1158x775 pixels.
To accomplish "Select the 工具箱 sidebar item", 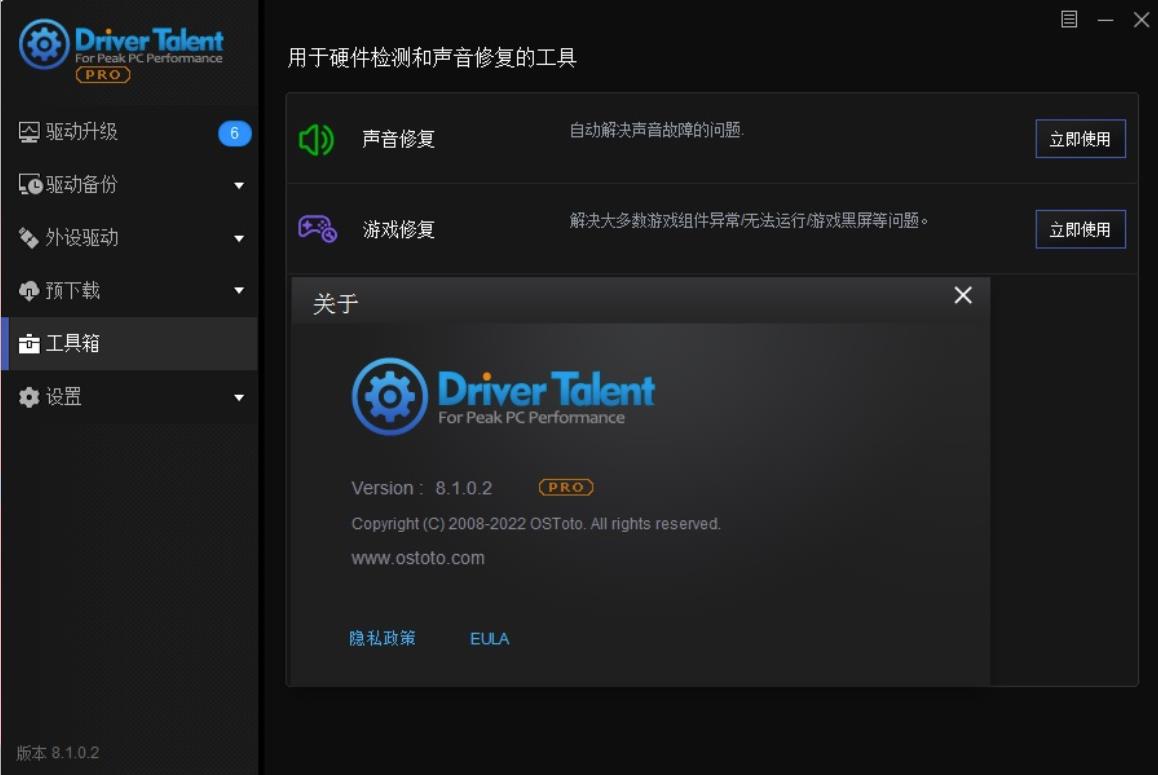I will pyautogui.click(x=130, y=344).
